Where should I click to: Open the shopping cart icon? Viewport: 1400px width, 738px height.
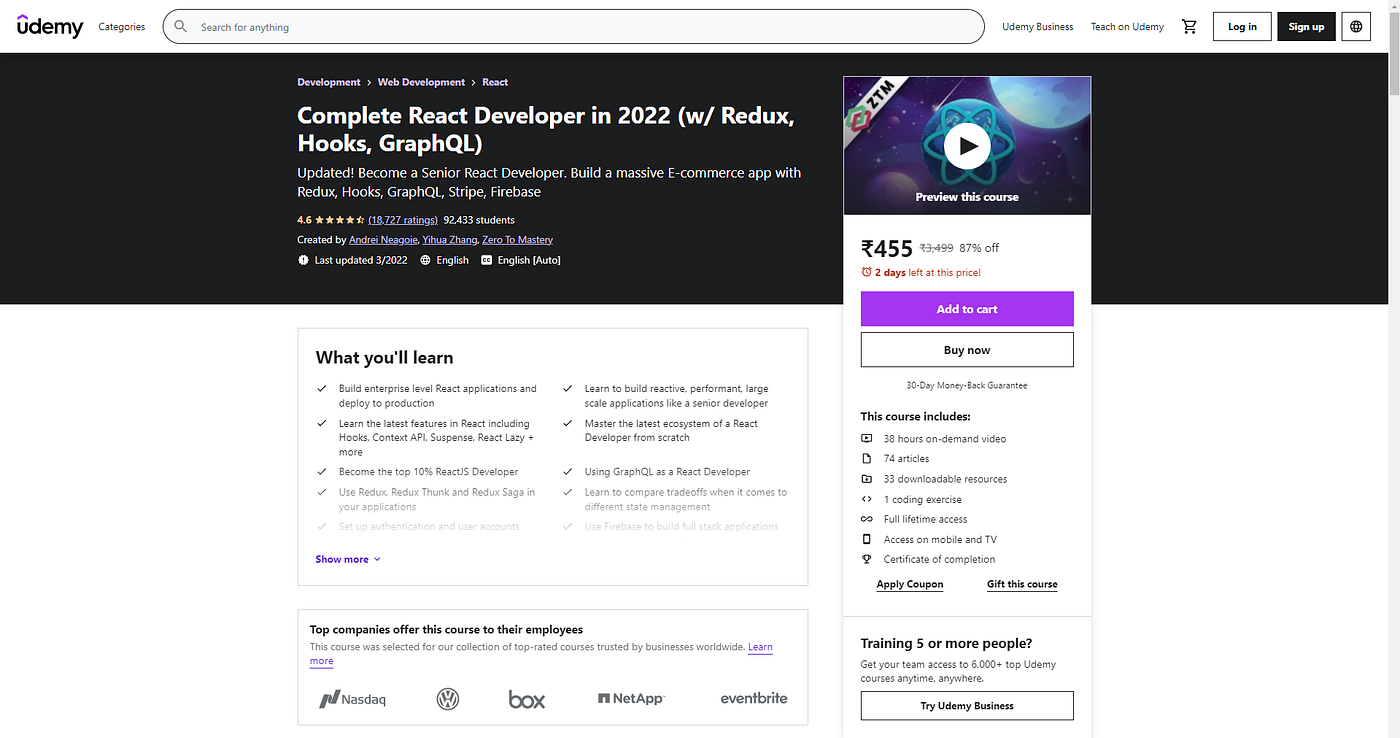1189,27
